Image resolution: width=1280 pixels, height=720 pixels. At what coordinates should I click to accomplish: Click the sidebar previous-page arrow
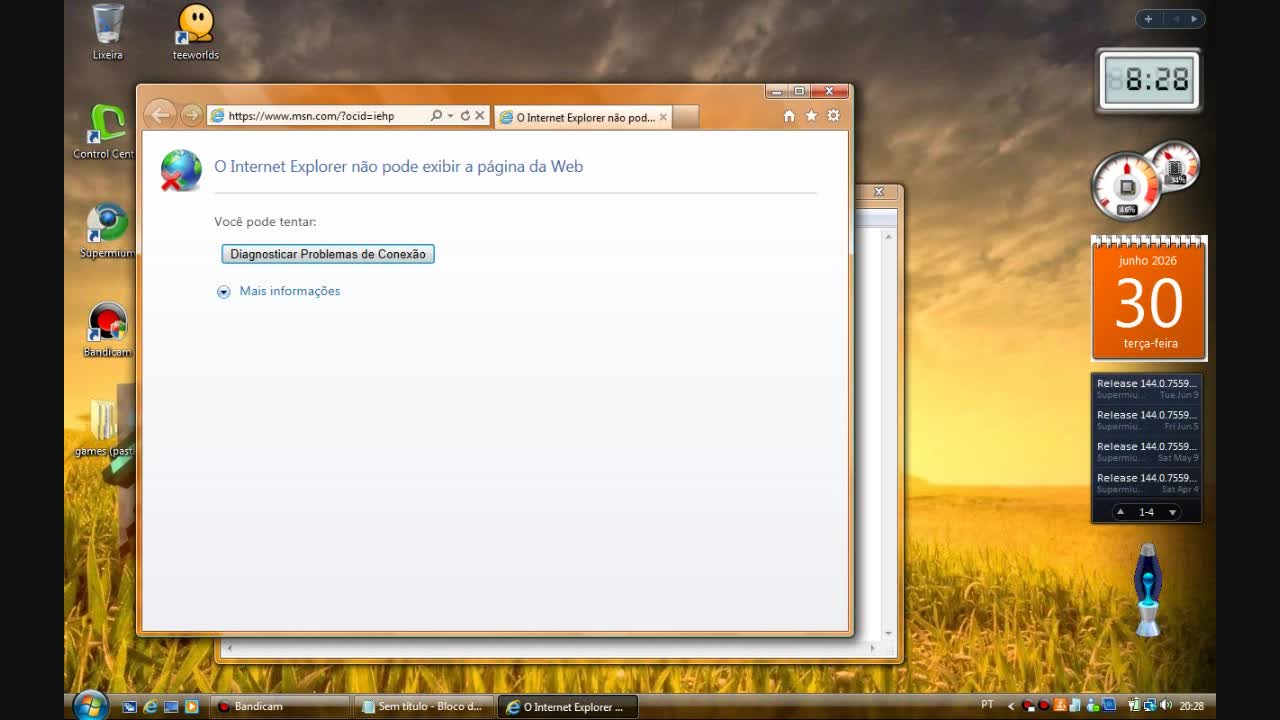tap(1176, 19)
